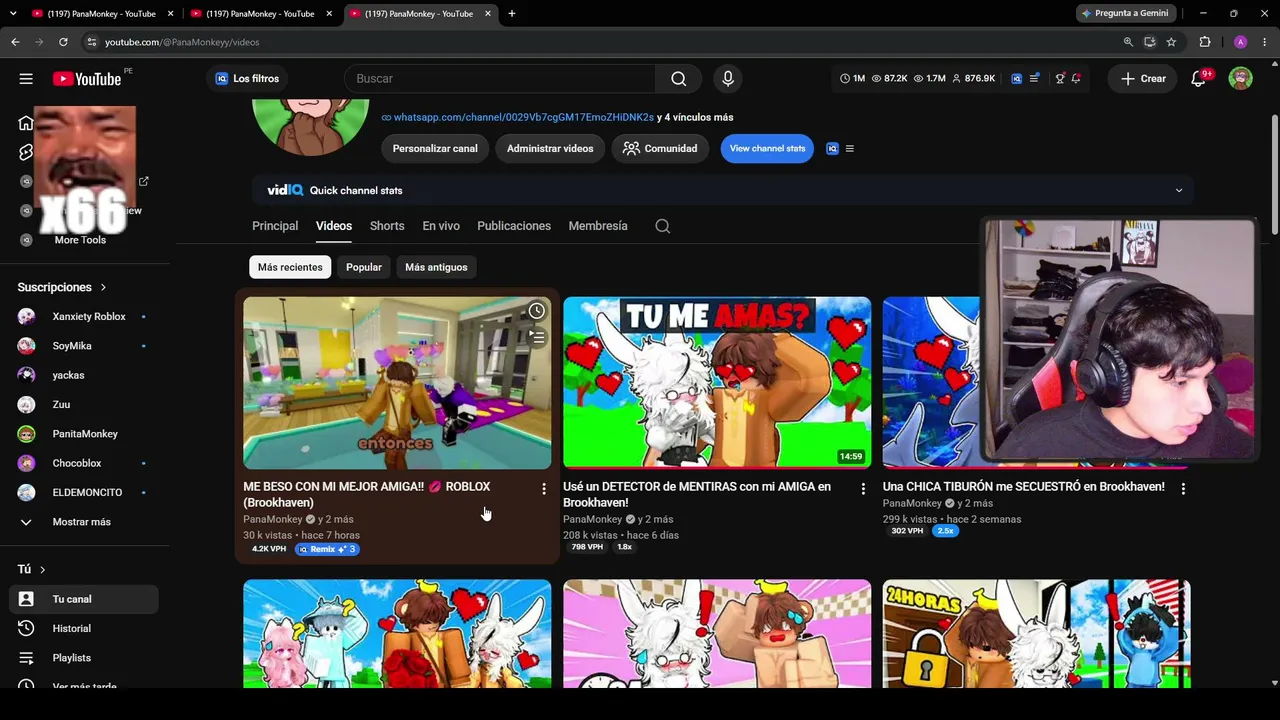
Task: Open the vidIQ list menu beside channel buttons
Action: [x=850, y=149]
